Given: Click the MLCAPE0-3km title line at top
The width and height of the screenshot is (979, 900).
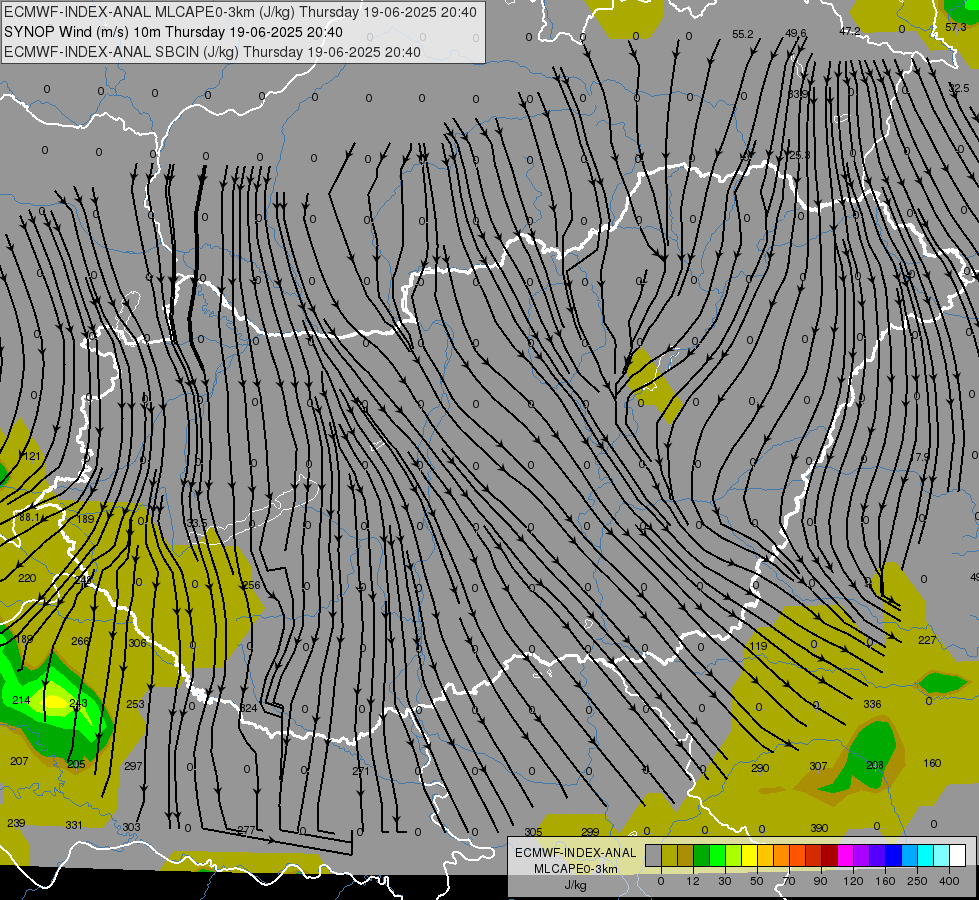Looking at the screenshot, I should (x=240, y=12).
